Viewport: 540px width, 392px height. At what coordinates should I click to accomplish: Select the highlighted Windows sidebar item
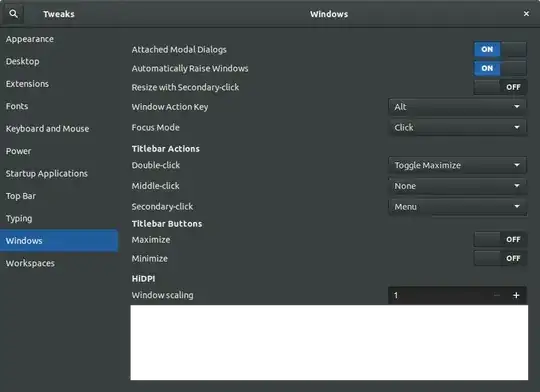[59, 240]
